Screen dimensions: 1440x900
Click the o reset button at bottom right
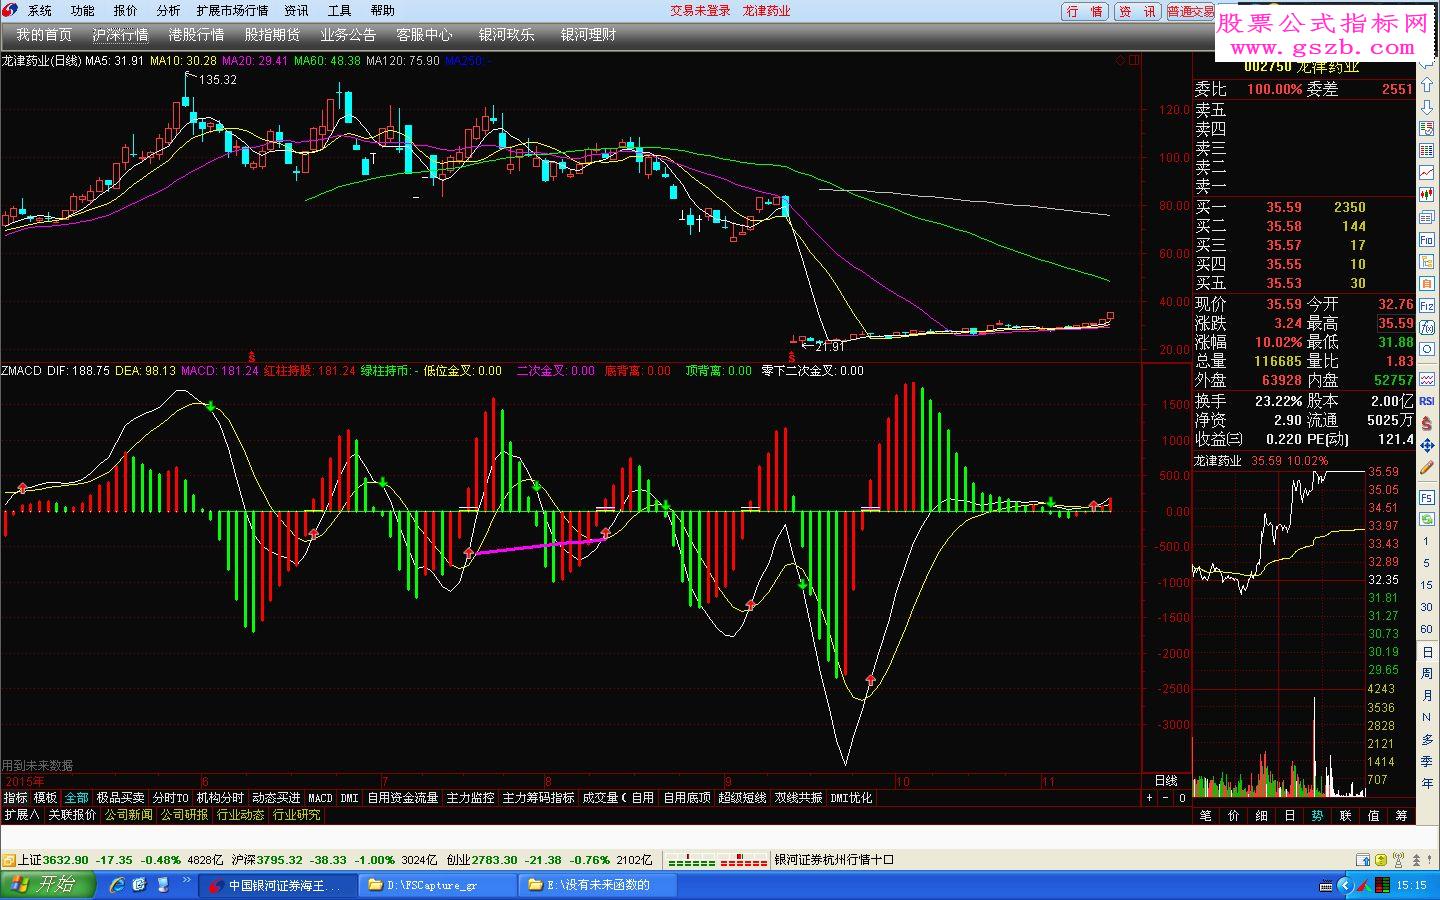coord(1182,798)
